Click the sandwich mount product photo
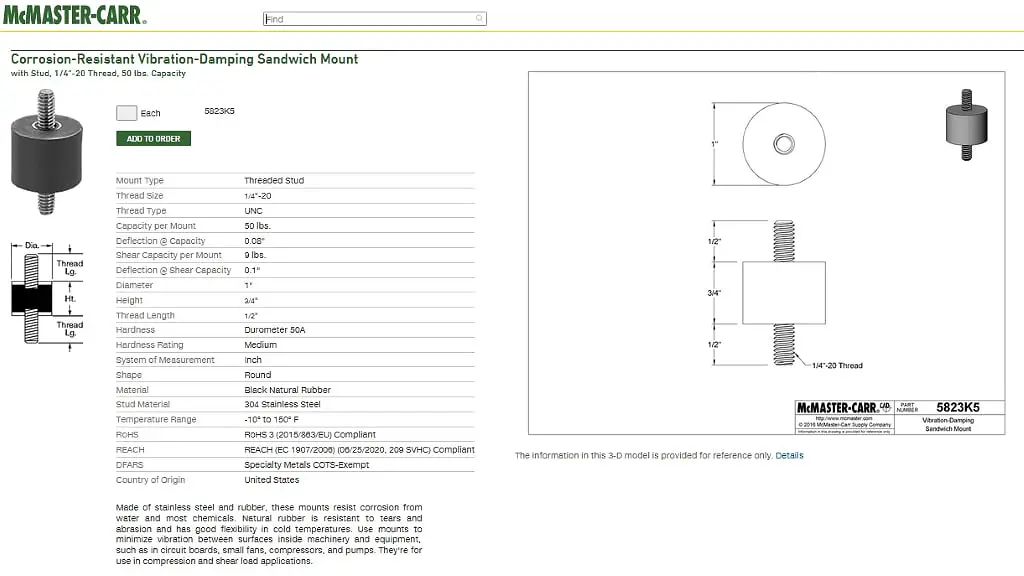The width and height of the screenshot is (1024, 576). [46, 153]
